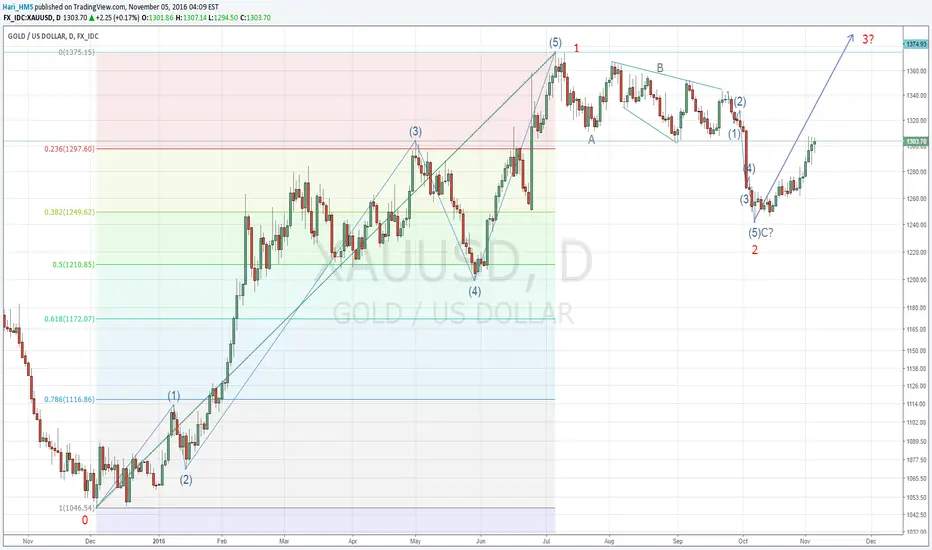Viewport: 932px width, 550px height.
Task: Select the (5) wave label at the July top
Action: 555,42
